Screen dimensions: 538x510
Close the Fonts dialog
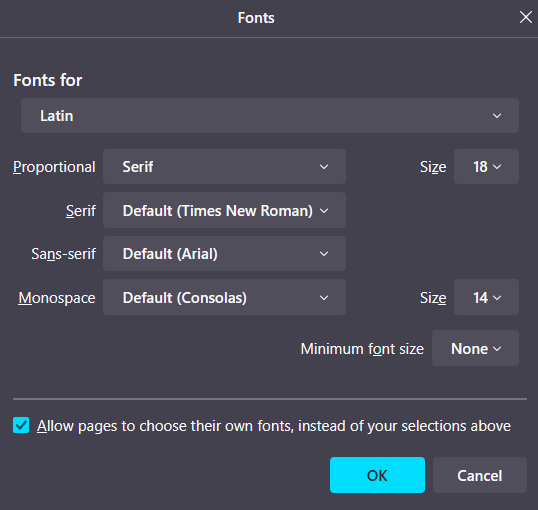tap(525, 17)
